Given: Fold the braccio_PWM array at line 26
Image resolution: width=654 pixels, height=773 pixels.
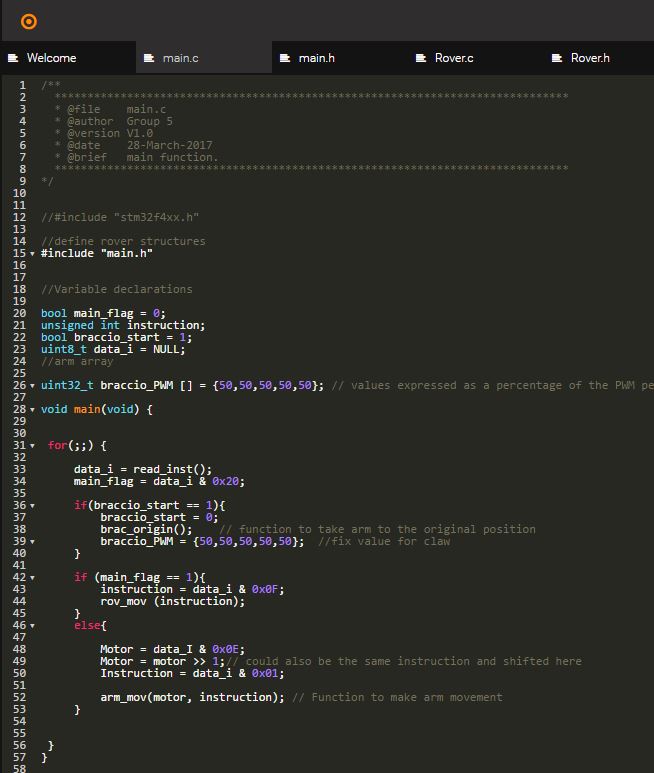Looking at the screenshot, I should point(32,386).
